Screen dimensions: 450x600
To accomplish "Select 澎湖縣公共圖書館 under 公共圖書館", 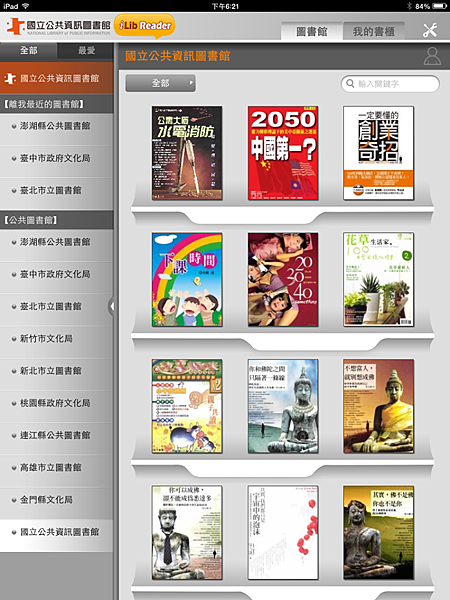I will 57,242.
